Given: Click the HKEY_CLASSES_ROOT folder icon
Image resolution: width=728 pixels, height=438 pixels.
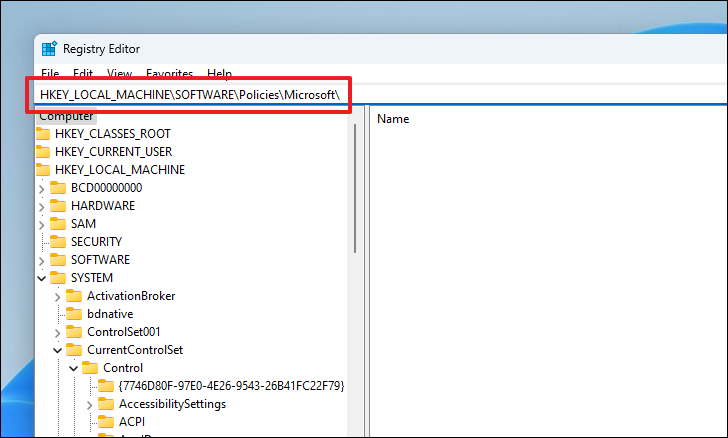Looking at the screenshot, I should pyautogui.click(x=43, y=134).
